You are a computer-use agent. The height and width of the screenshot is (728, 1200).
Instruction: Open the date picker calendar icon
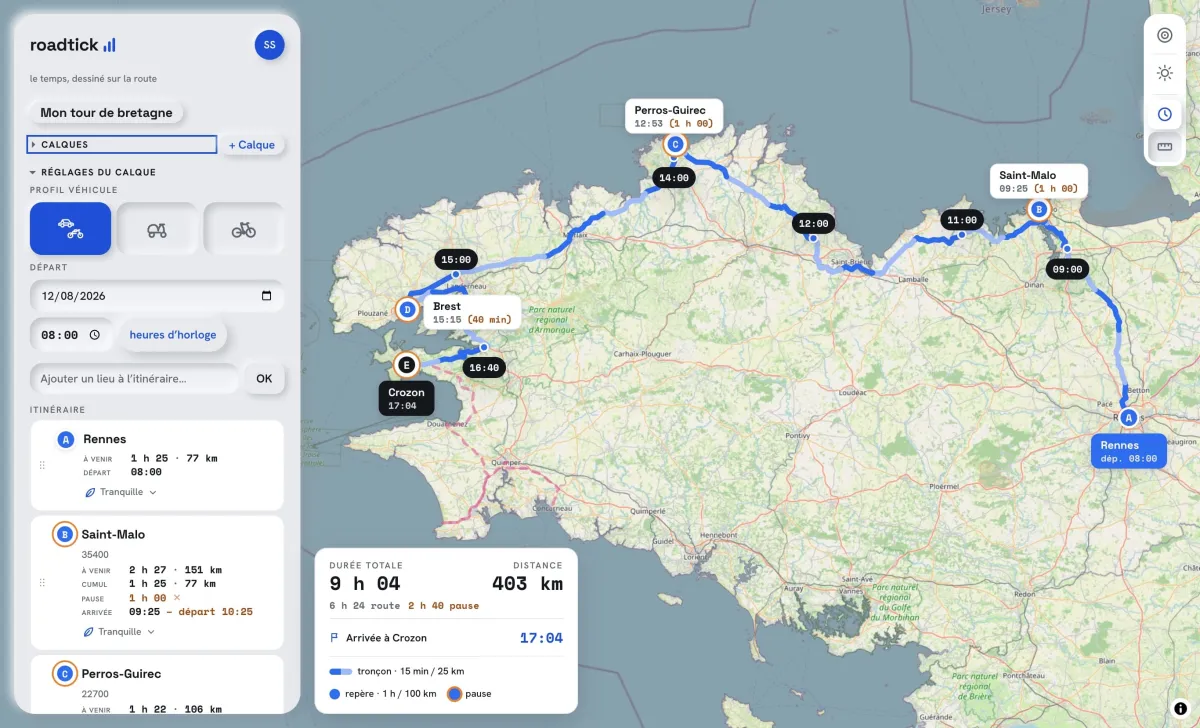(x=266, y=296)
